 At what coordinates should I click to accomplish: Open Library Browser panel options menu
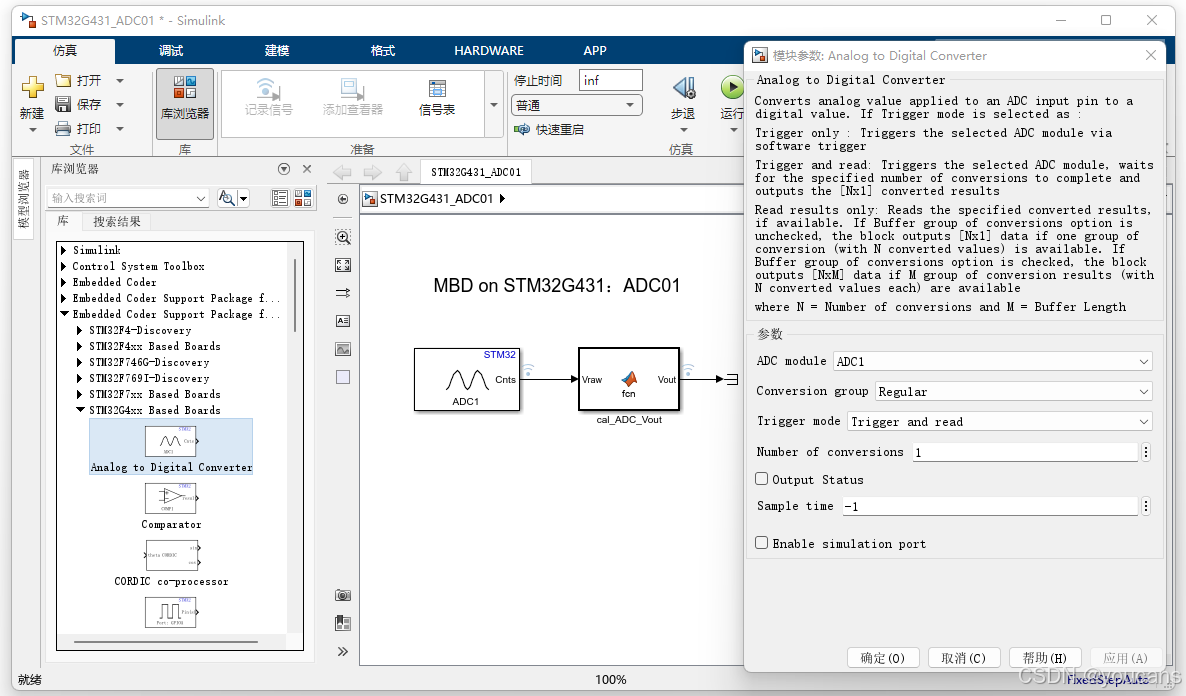284,169
